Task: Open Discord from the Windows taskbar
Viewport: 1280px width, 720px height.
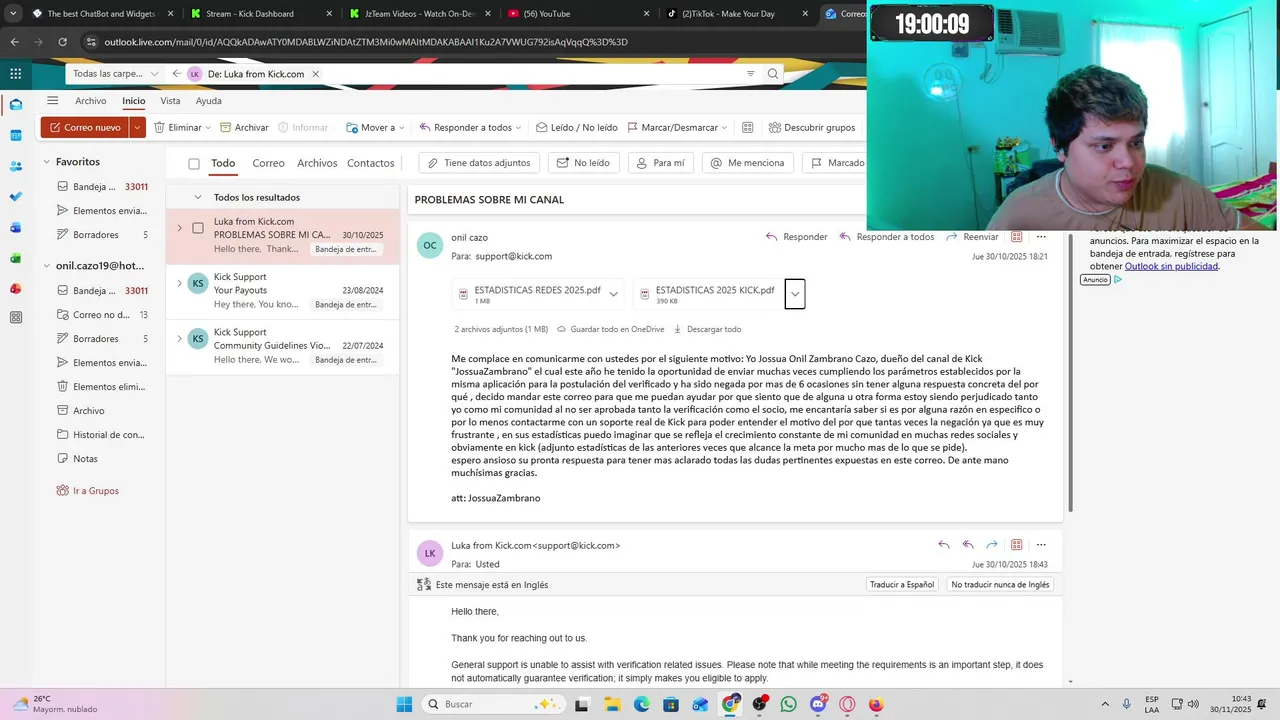Action: point(818,704)
